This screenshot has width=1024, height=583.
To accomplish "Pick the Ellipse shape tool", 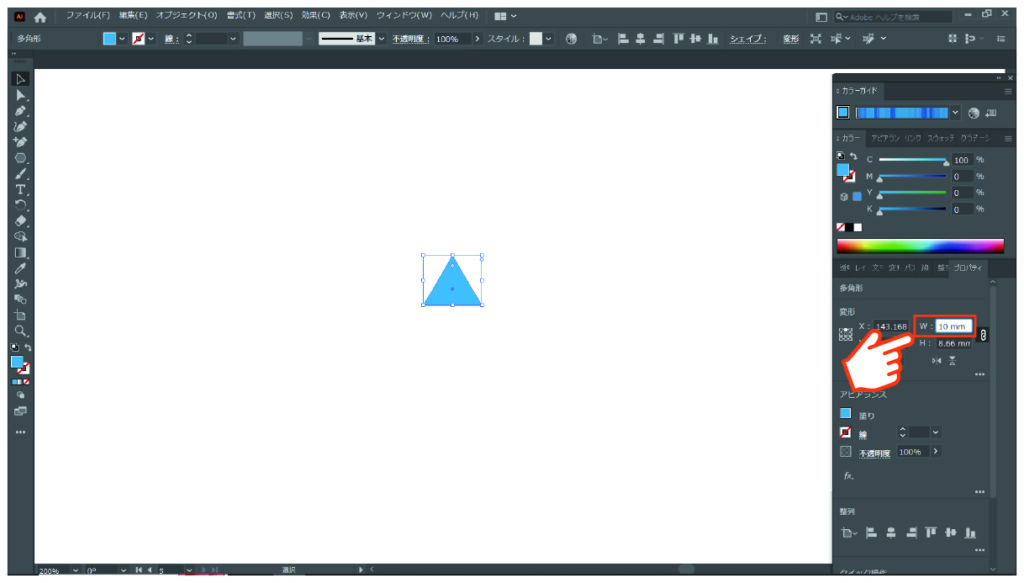I will point(20,158).
